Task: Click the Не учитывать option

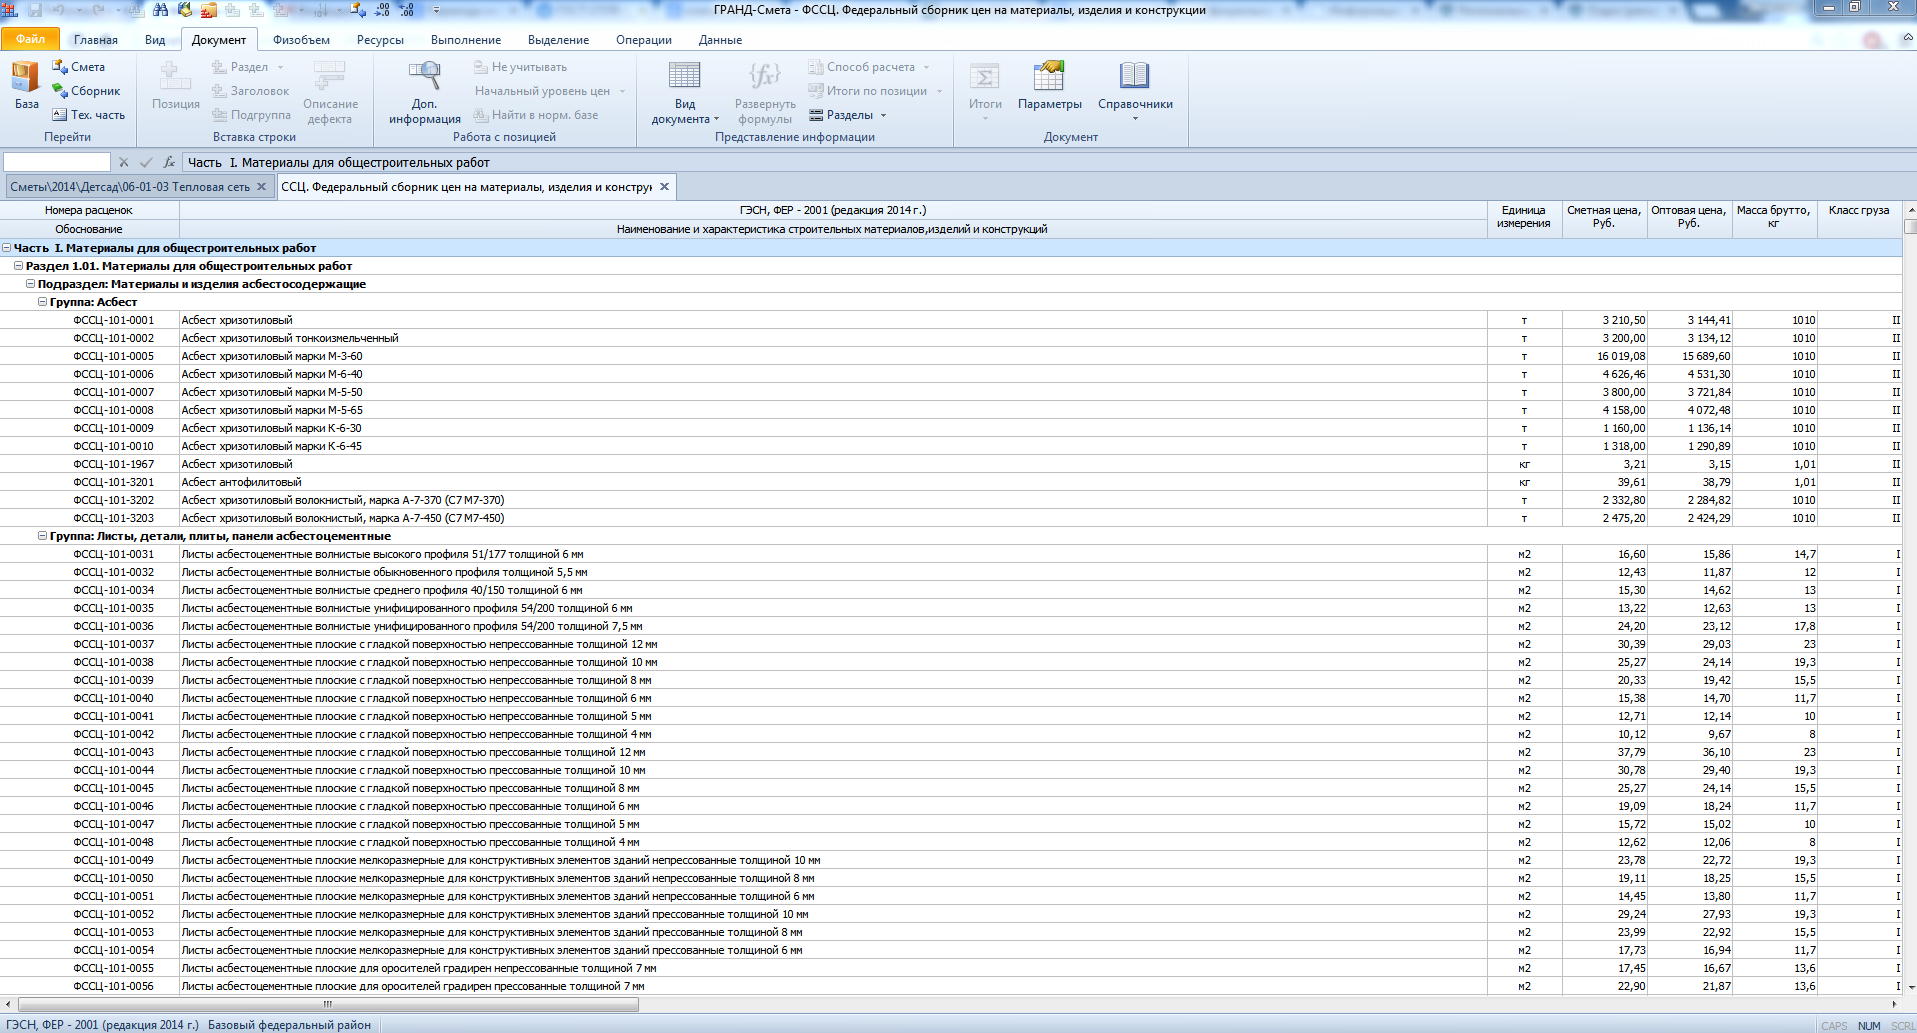Action: pos(520,67)
